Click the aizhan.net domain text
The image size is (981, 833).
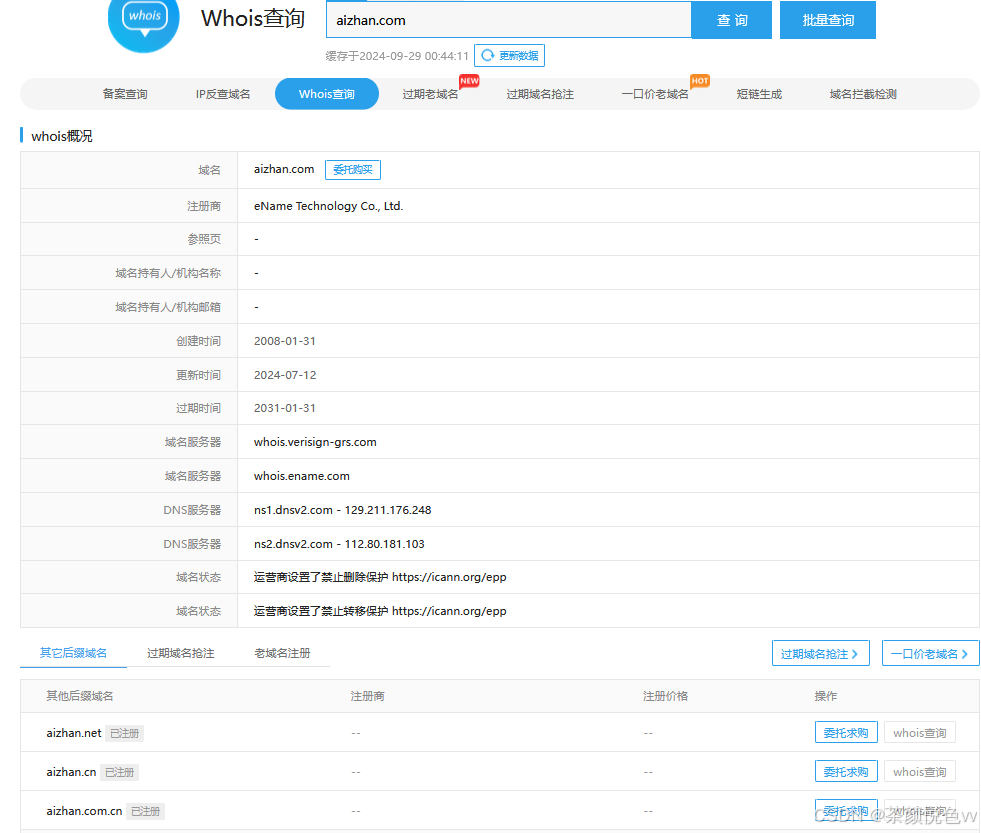73,733
